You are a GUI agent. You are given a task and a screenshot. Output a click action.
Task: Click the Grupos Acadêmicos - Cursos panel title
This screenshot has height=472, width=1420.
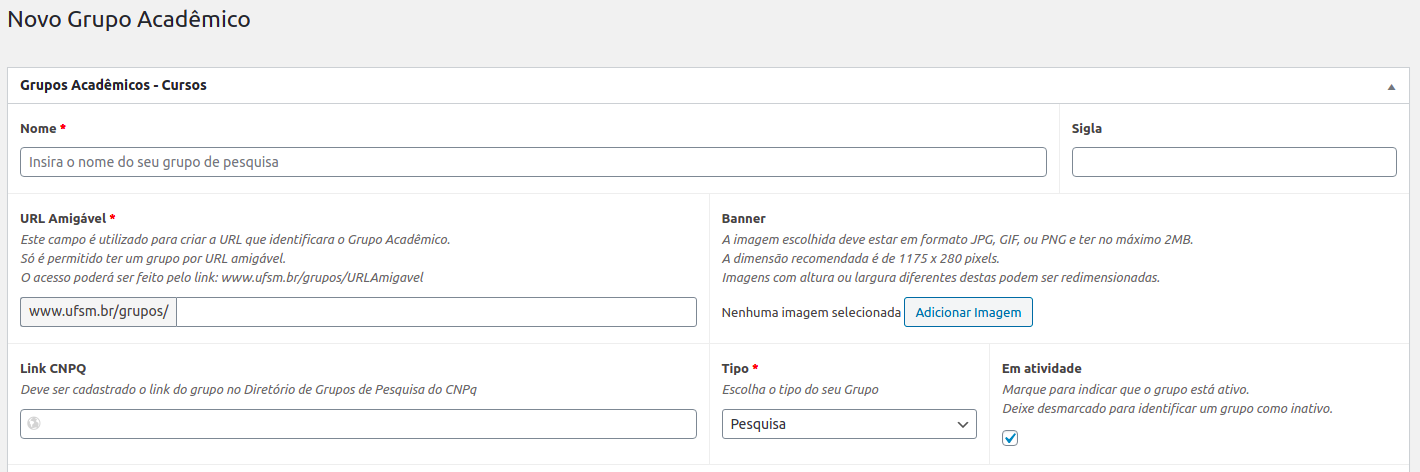point(113,86)
